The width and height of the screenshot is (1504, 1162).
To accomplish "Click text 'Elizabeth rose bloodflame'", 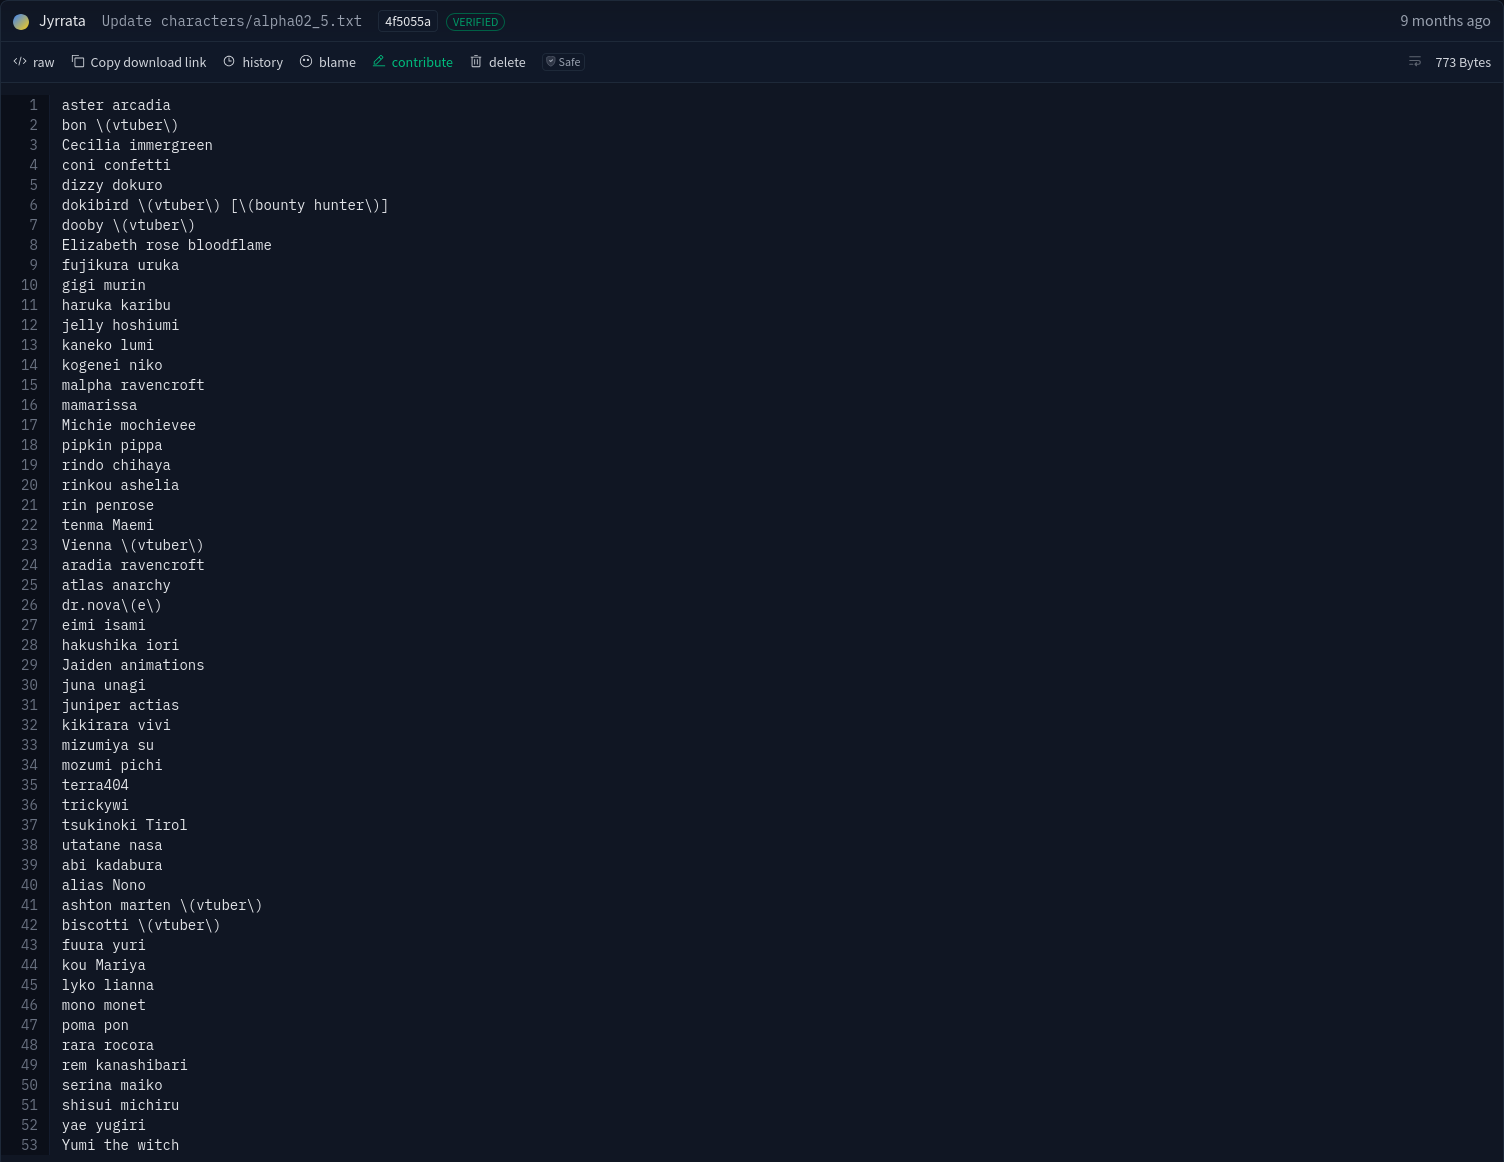I will tap(167, 245).
